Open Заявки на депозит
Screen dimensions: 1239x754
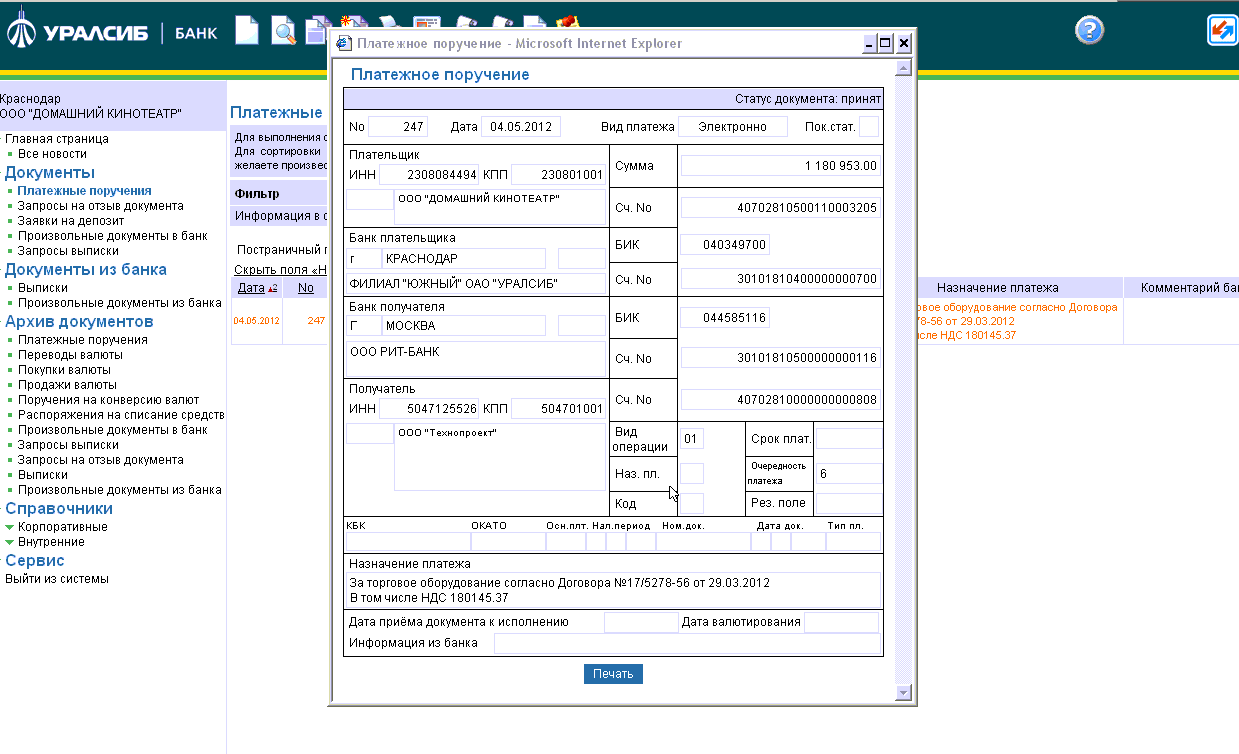[71, 221]
